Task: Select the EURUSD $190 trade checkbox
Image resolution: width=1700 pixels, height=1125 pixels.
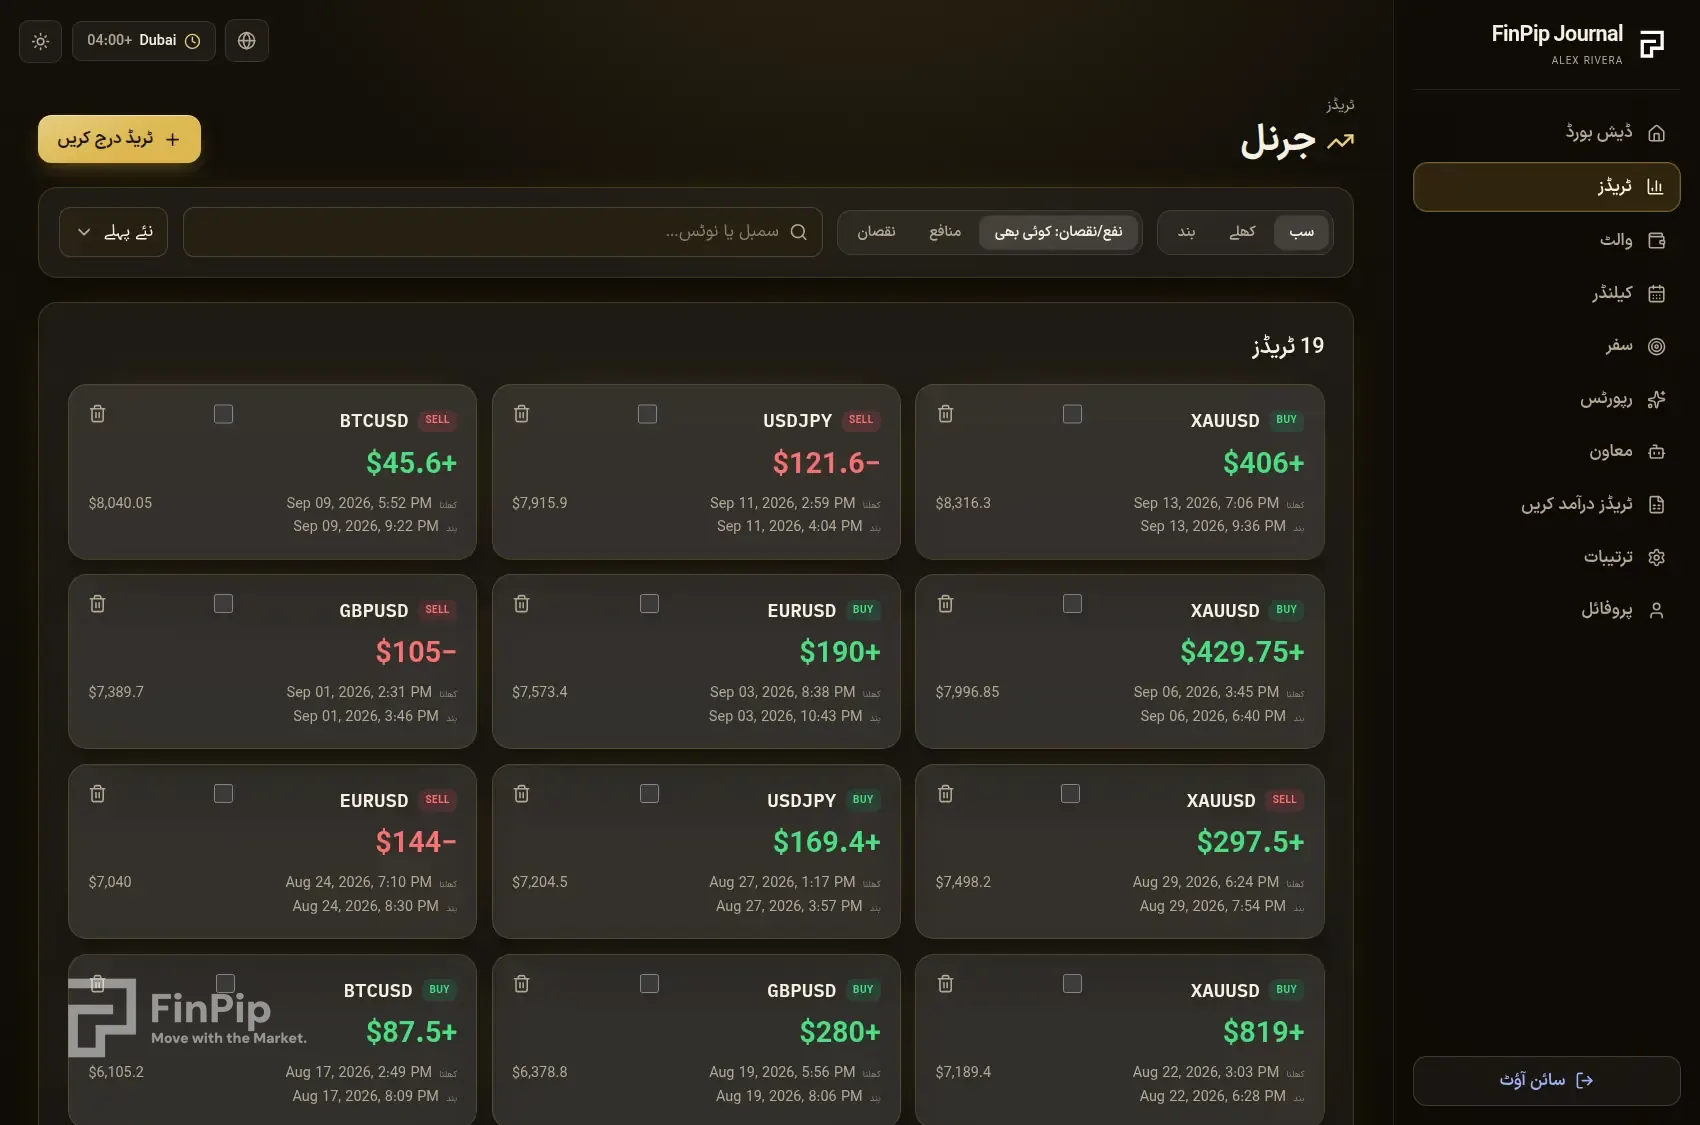Action: tap(650, 604)
